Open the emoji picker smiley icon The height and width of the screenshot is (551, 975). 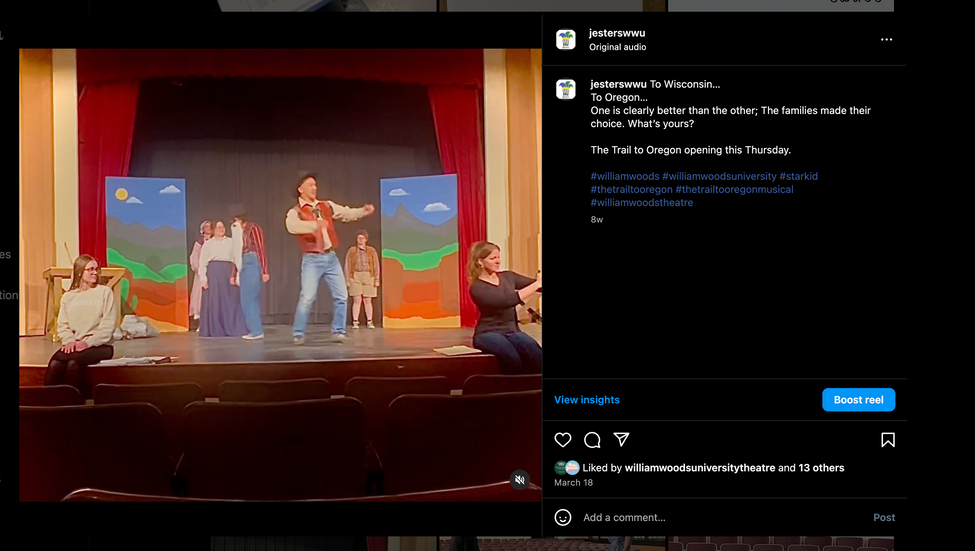click(x=563, y=517)
